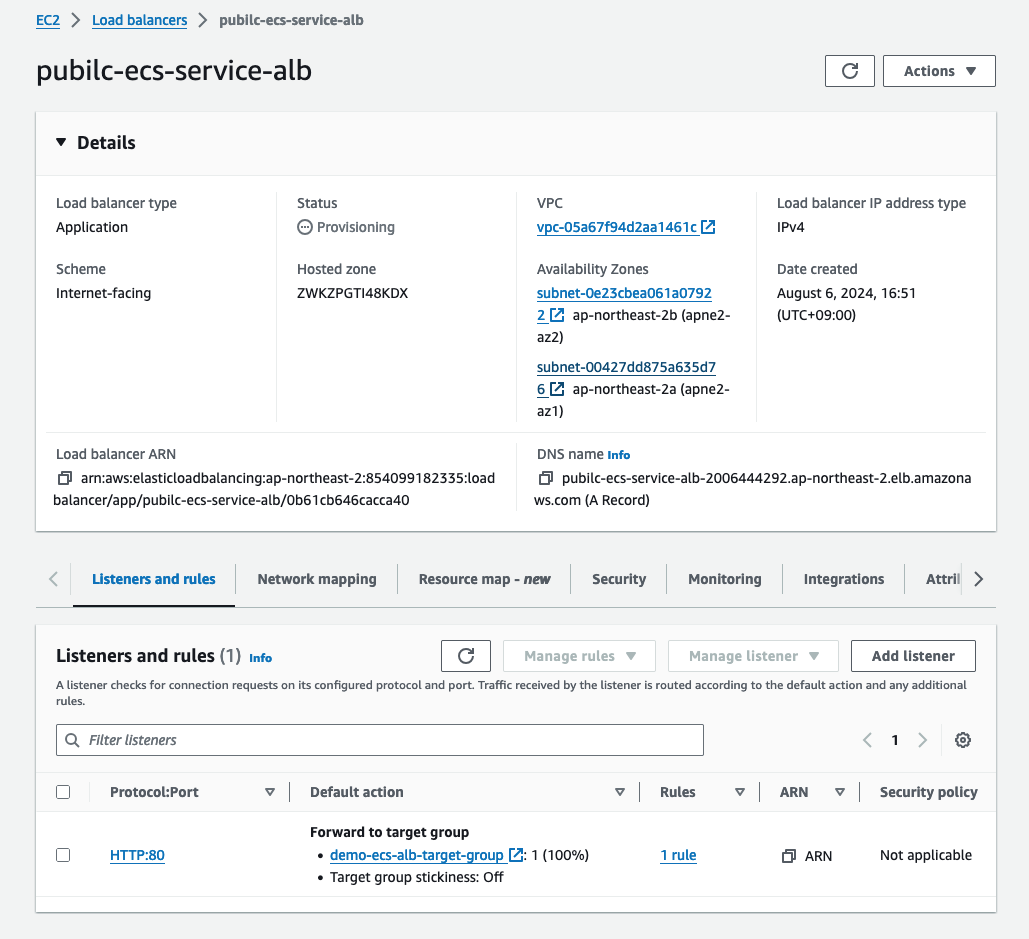1029x939 pixels.
Task: Open DNS name Info link
Action: pyautogui.click(x=618, y=455)
